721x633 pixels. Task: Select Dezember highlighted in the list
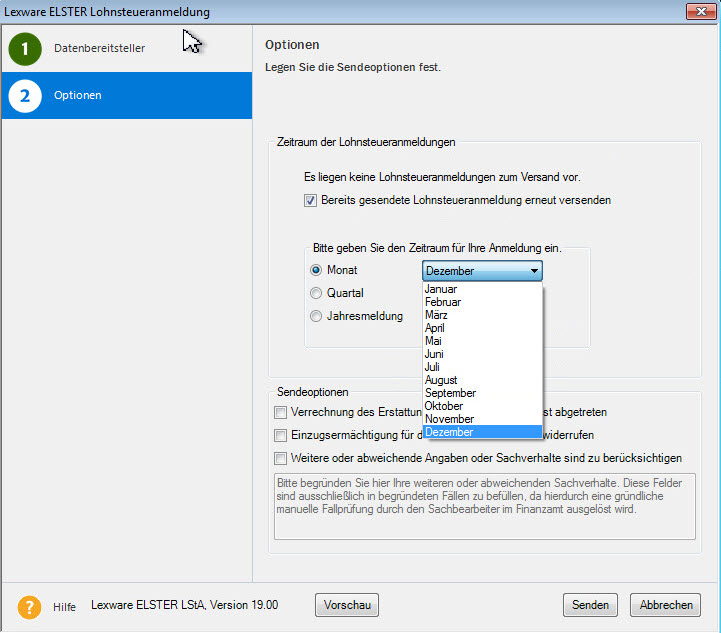pyautogui.click(x=449, y=432)
